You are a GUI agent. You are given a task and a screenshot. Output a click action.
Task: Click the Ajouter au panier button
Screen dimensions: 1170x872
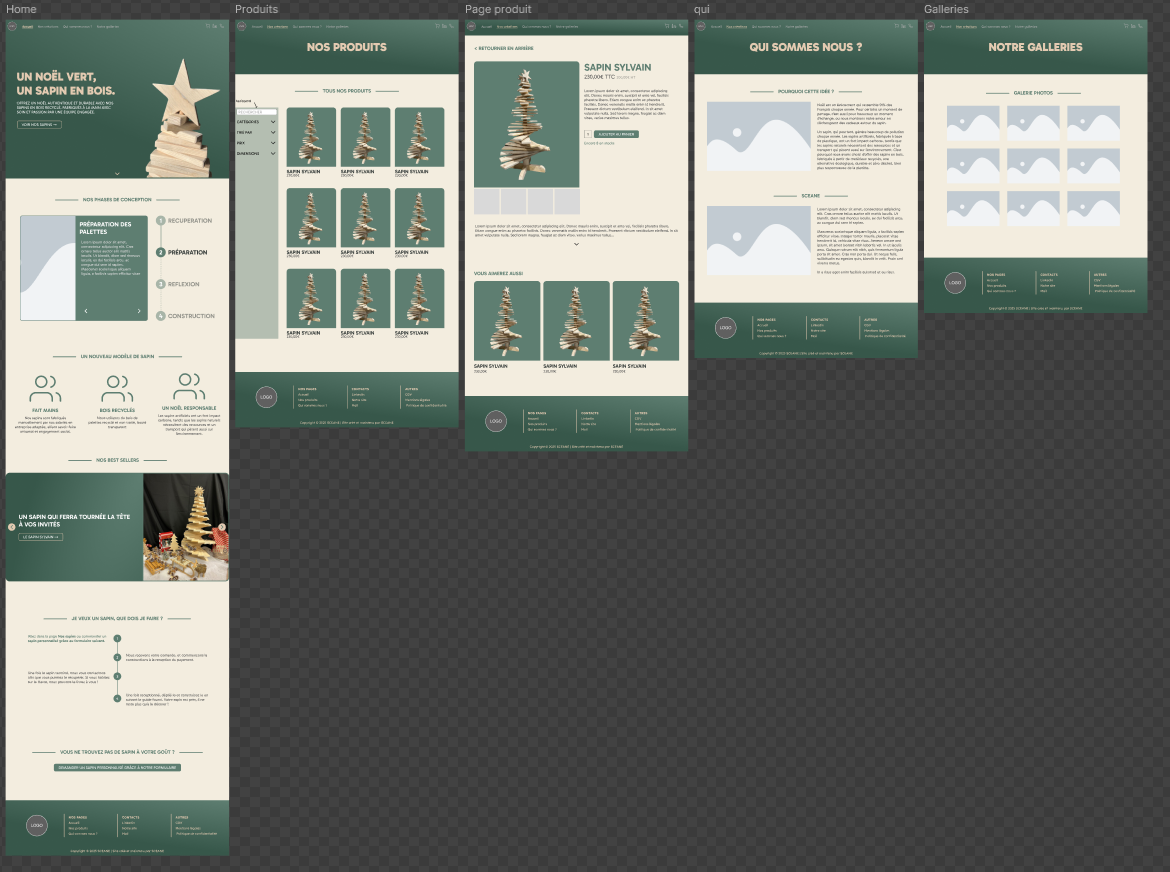616,133
